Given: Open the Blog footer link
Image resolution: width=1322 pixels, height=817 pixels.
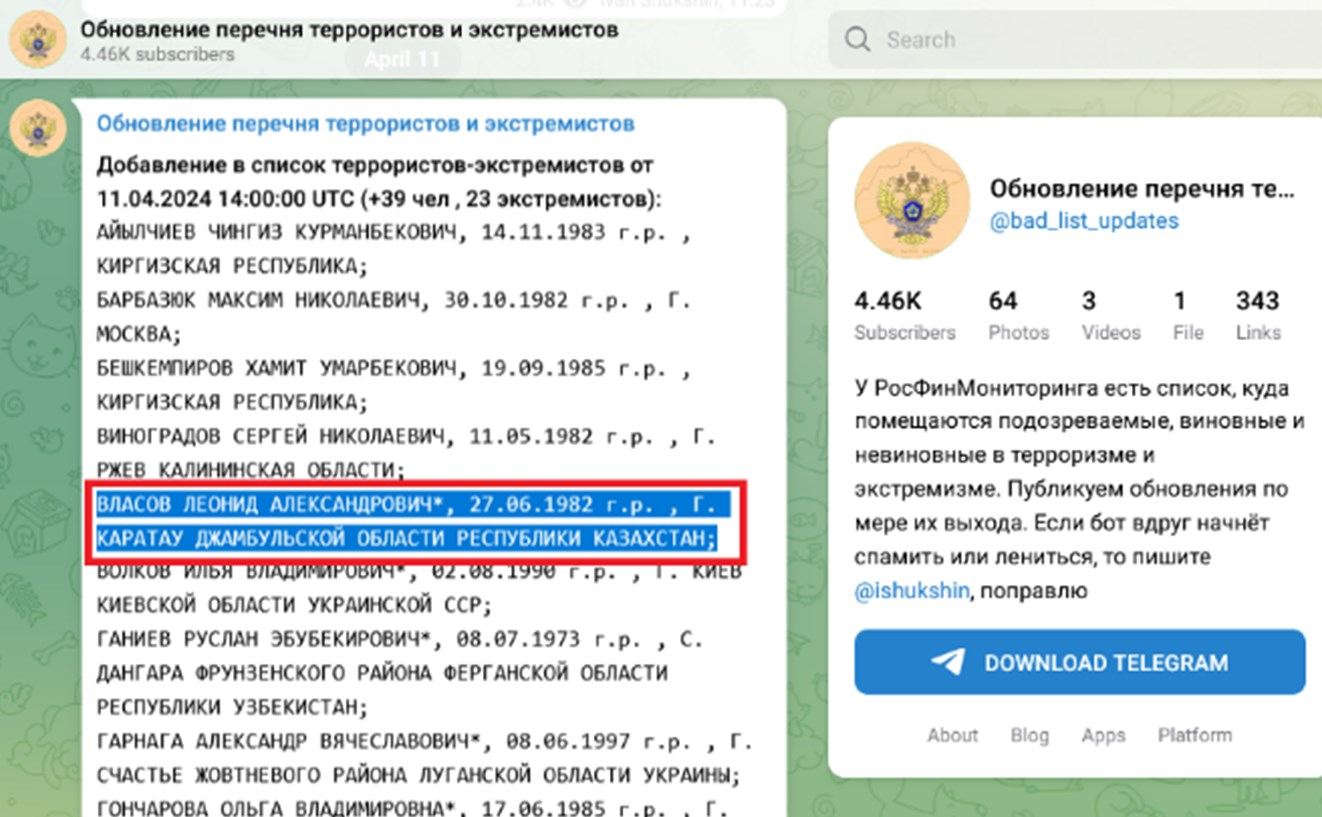Looking at the screenshot, I should (x=1029, y=735).
